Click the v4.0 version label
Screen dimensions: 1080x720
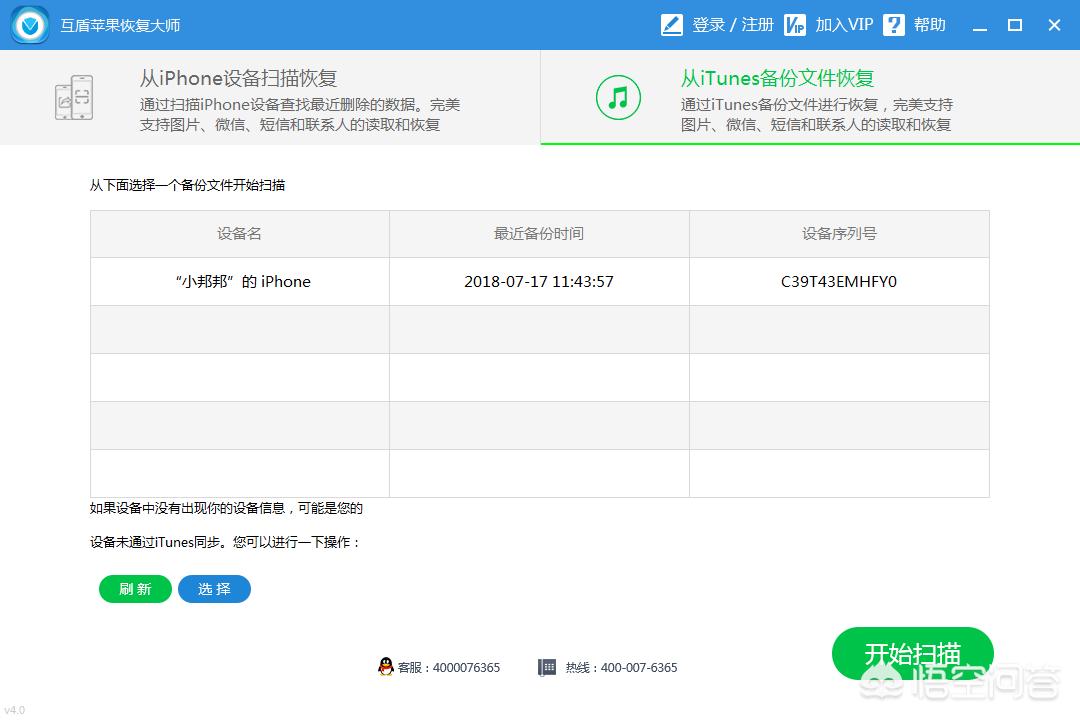pyautogui.click(x=14, y=710)
